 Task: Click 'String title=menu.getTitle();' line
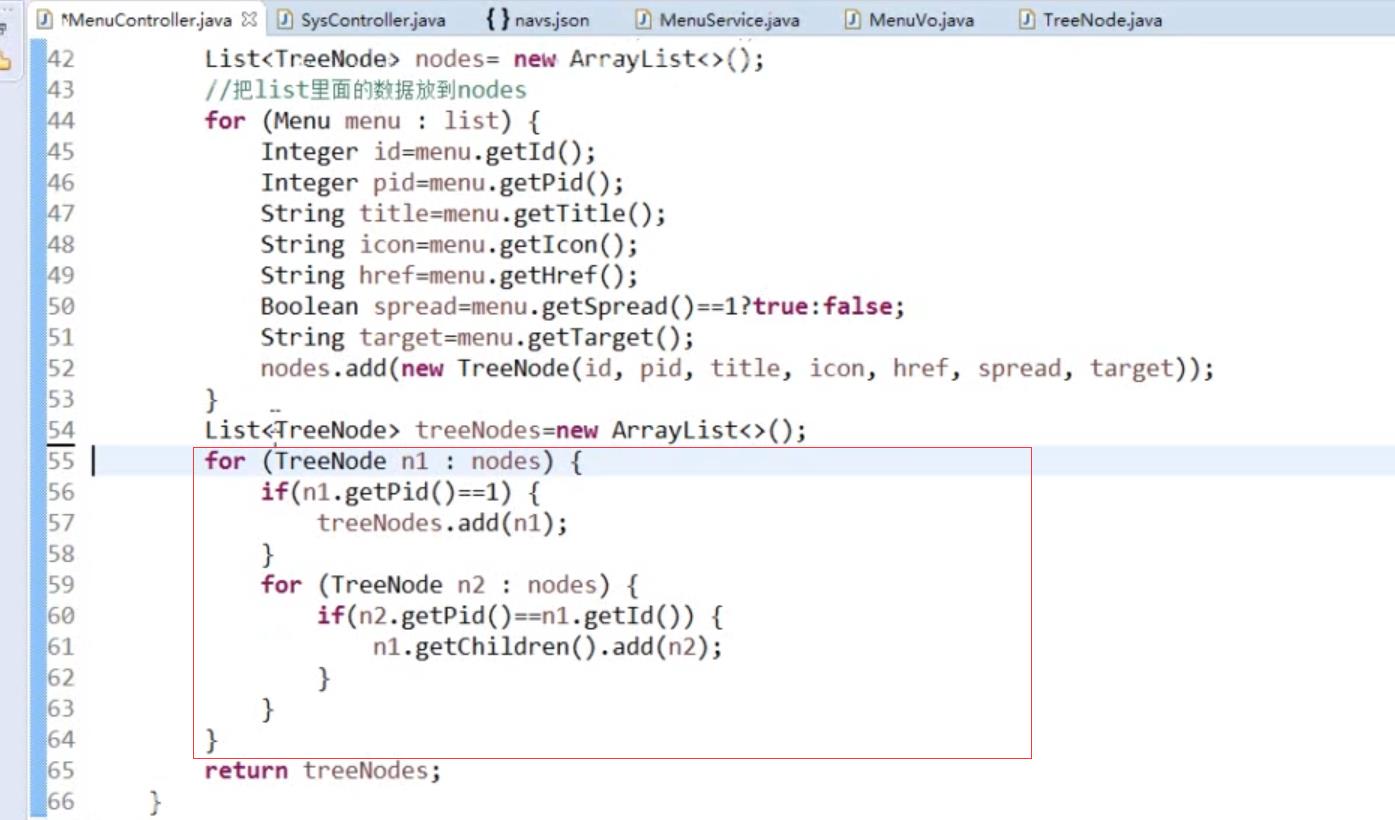click(463, 214)
